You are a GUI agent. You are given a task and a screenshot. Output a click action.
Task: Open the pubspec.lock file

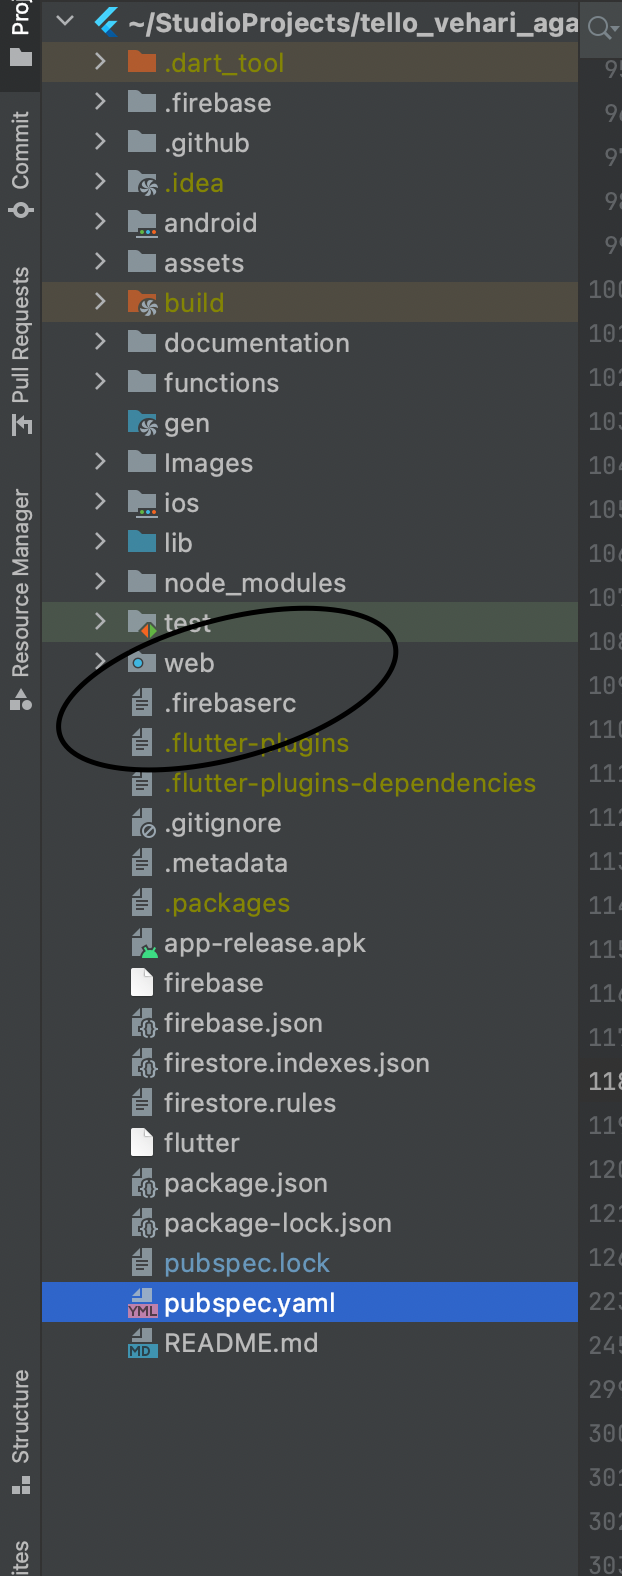245,1262
